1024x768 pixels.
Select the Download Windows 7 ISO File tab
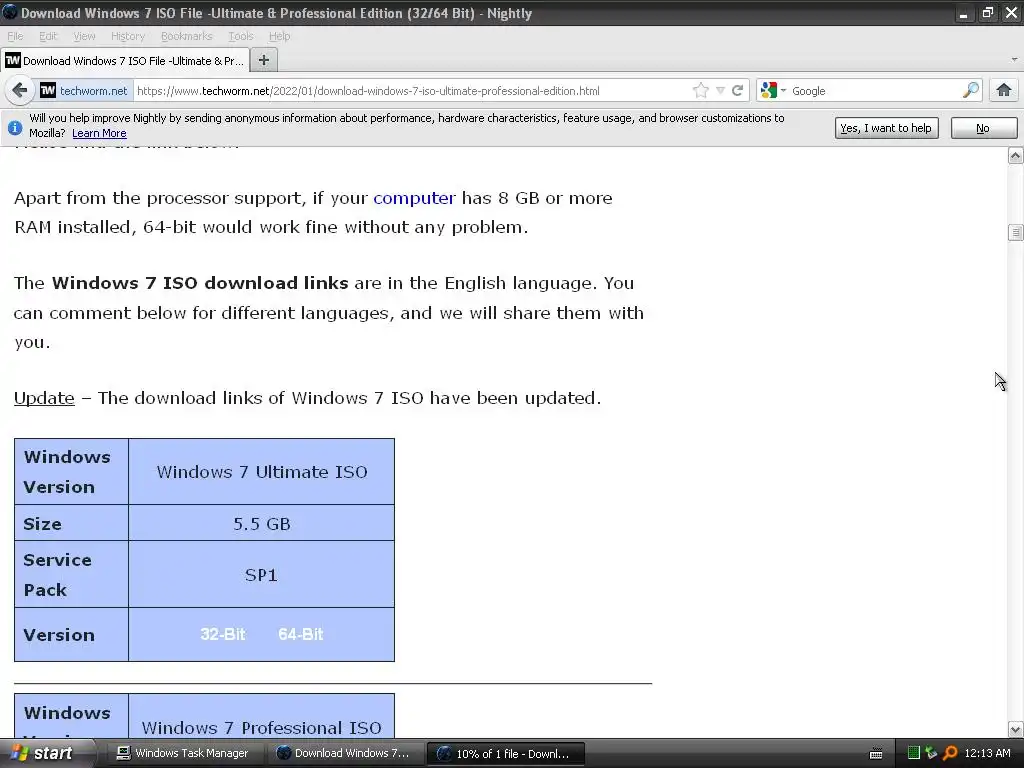125,61
